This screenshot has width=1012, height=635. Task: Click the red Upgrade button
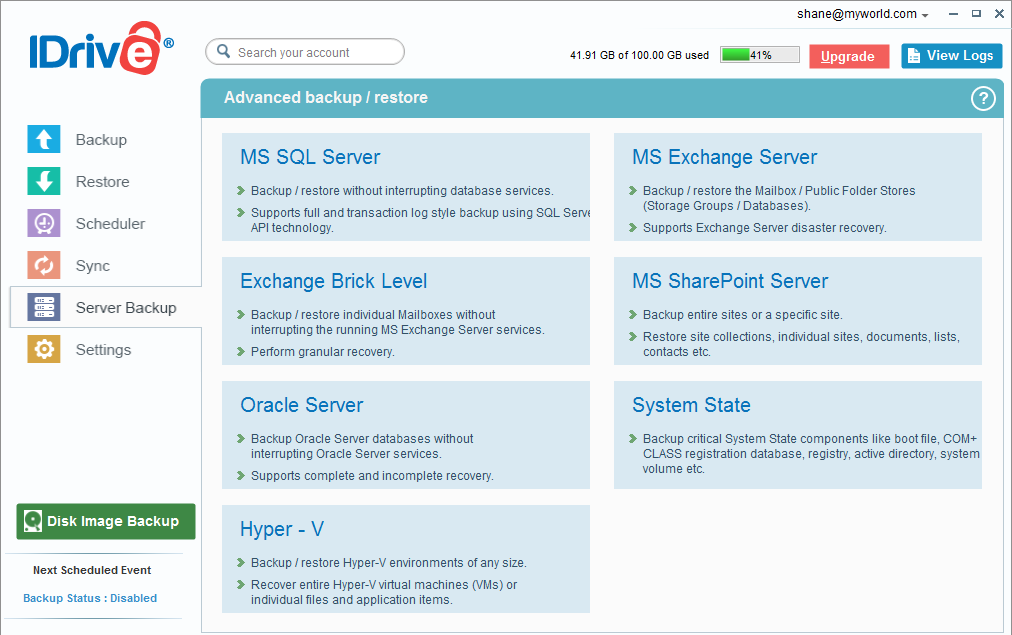849,56
